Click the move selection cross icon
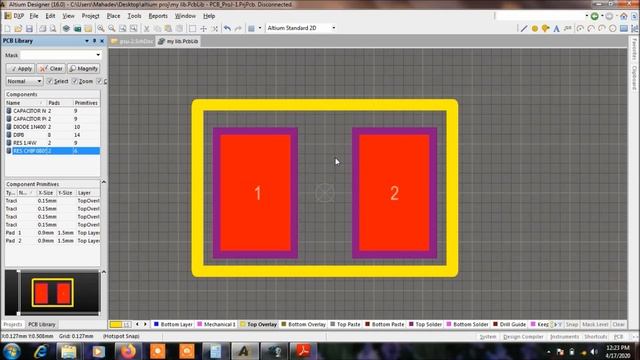This screenshot has height=360, width=640. [203, 29]
